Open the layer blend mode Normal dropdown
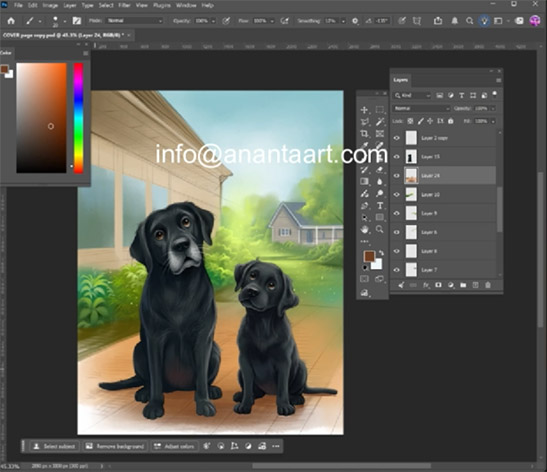 coord(421,108)
